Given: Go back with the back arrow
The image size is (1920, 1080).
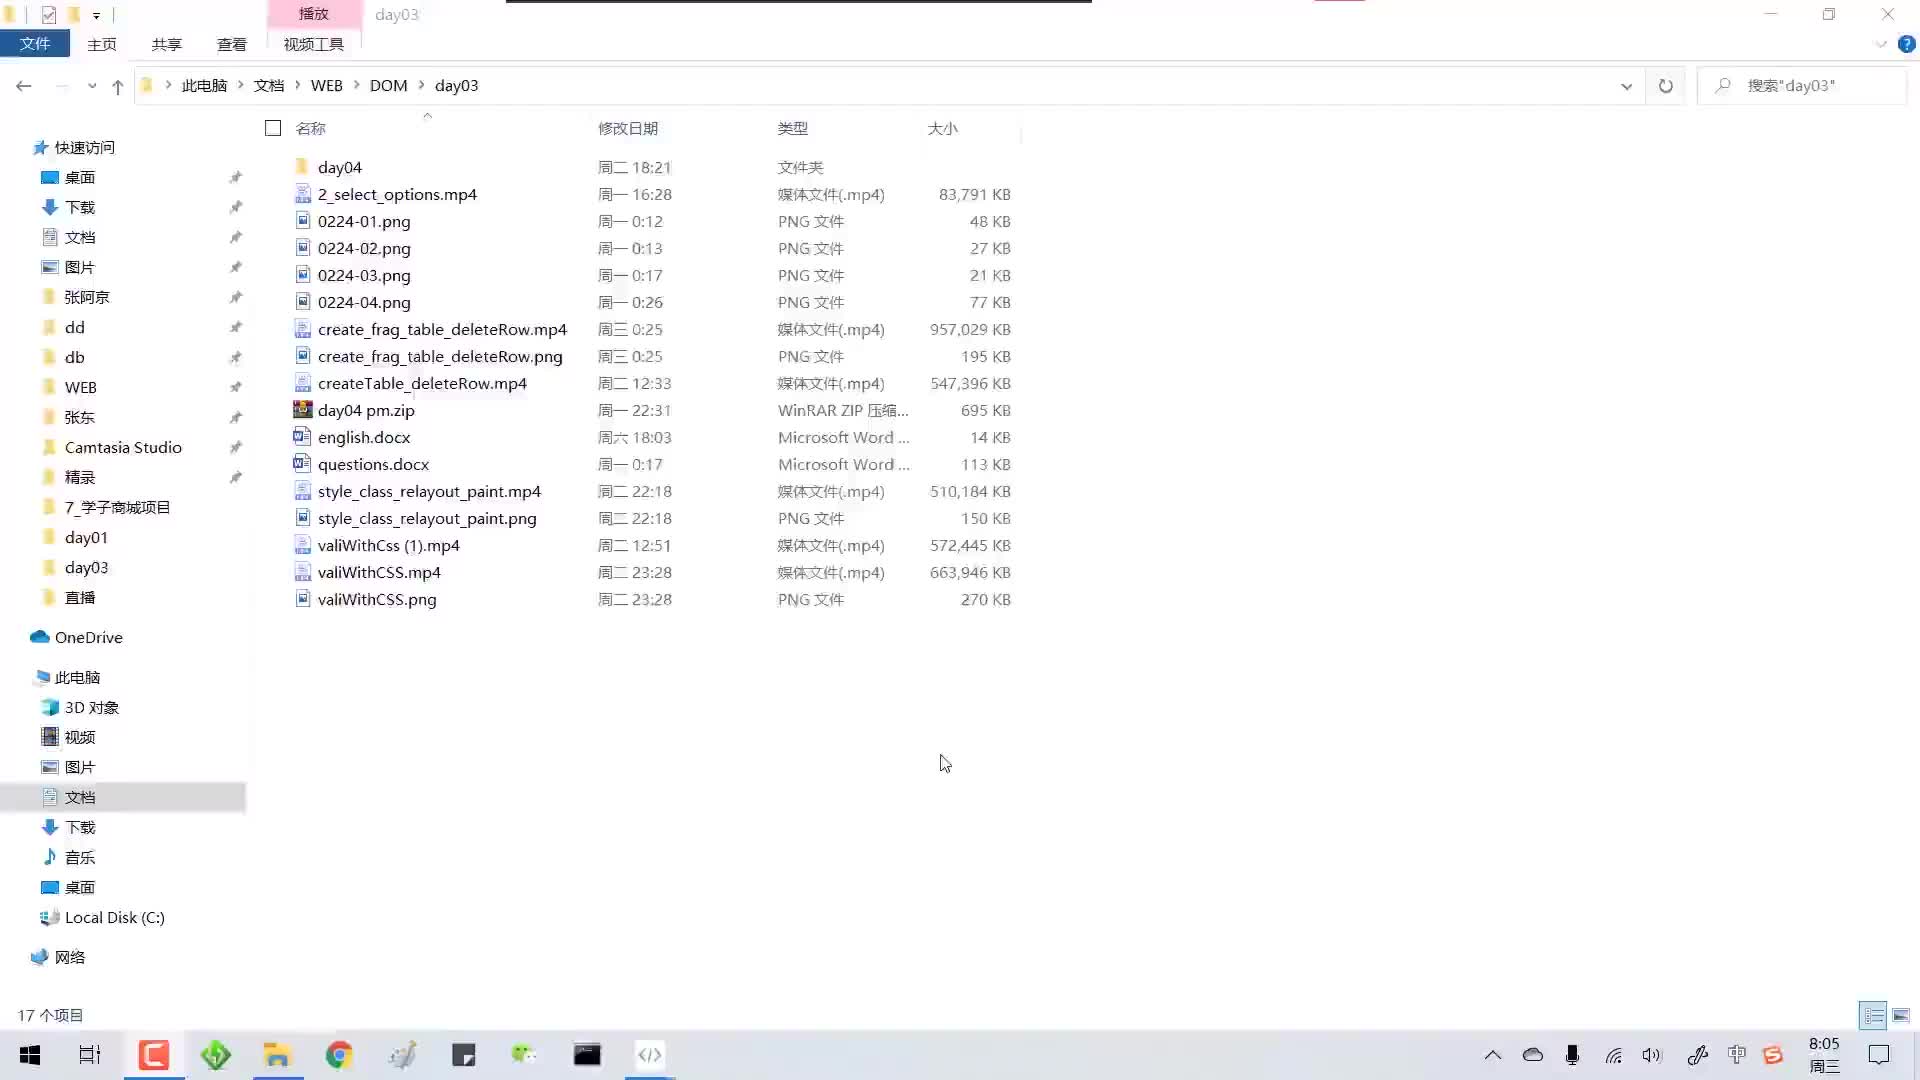Looking at the screenshot, I should click(24, 86).
